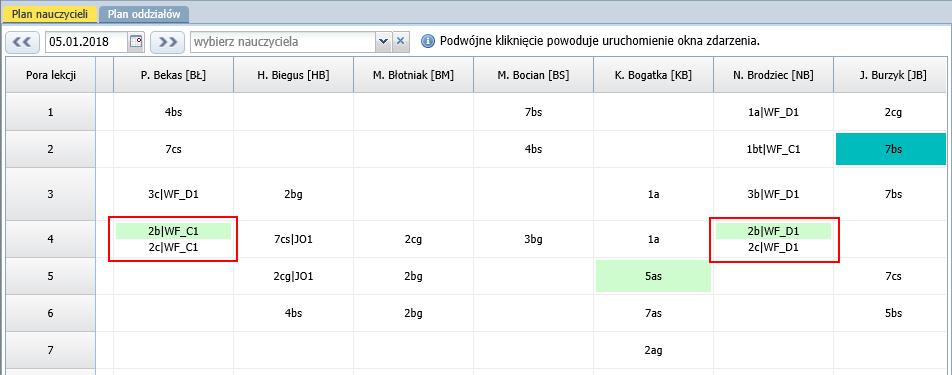
Task: Select lesson row number 1
Action: [x=50, y=112]
